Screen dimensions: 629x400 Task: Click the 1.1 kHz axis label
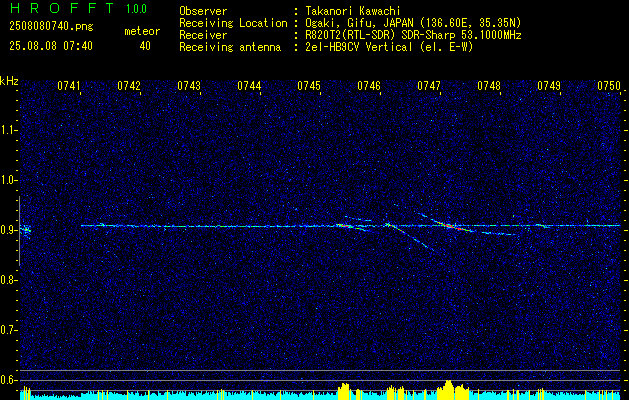pyautogui.click(x=8, y=130)
